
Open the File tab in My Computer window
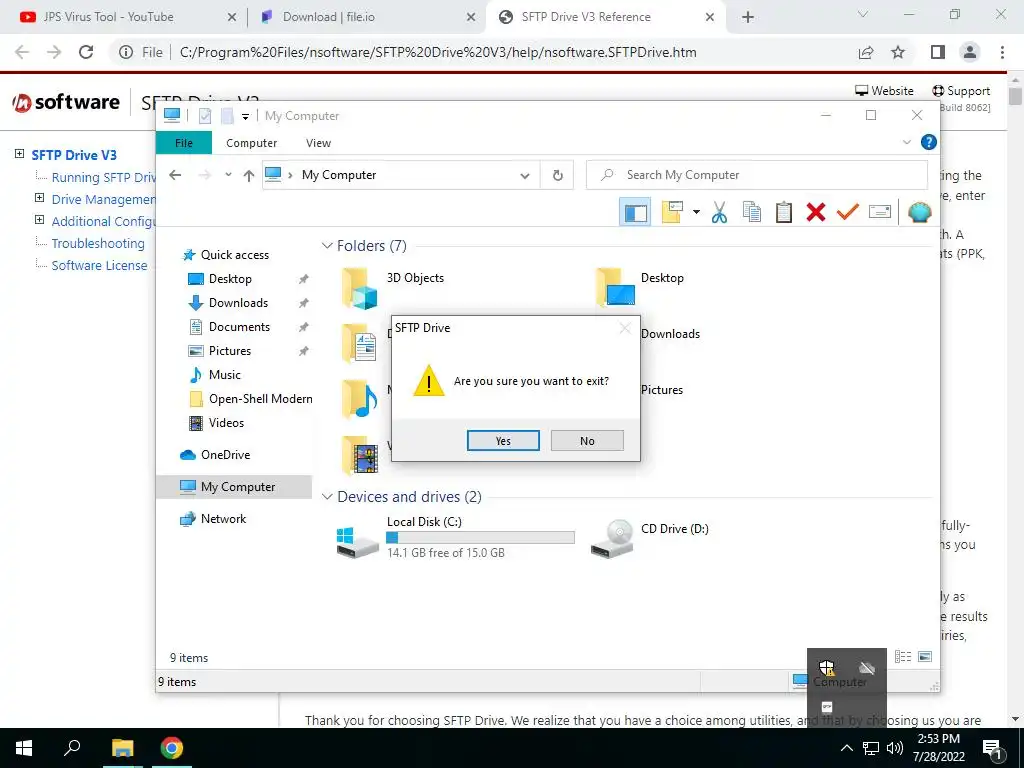point(184,143)
